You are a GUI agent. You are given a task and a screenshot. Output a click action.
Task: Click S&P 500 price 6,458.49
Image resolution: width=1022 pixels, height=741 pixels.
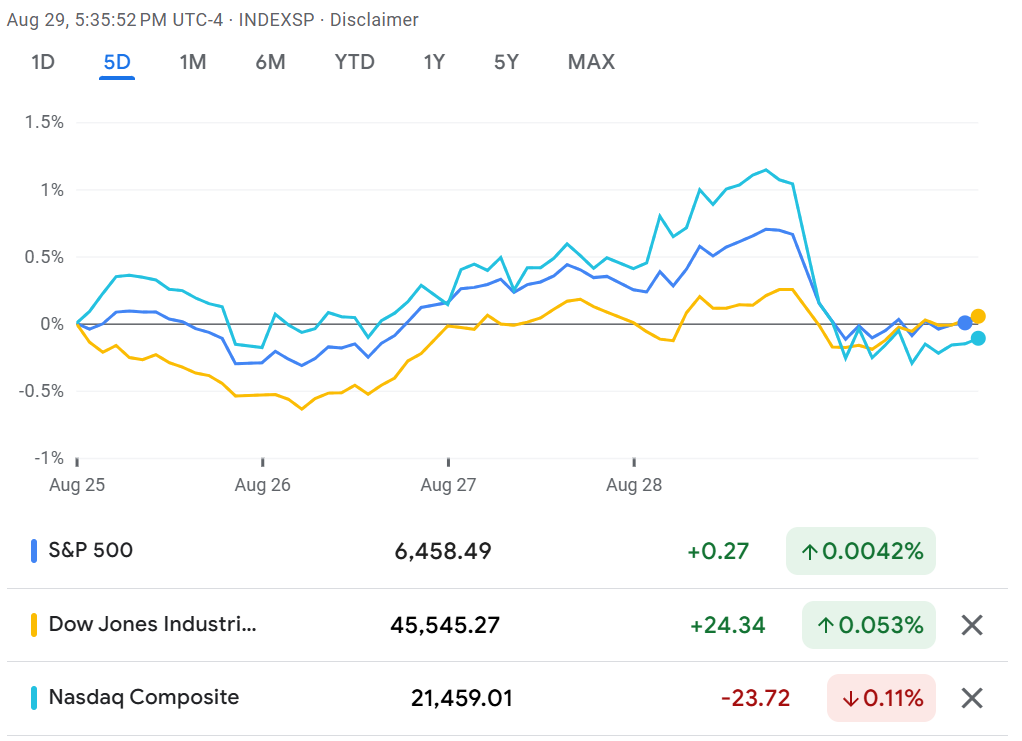[443, 551]
